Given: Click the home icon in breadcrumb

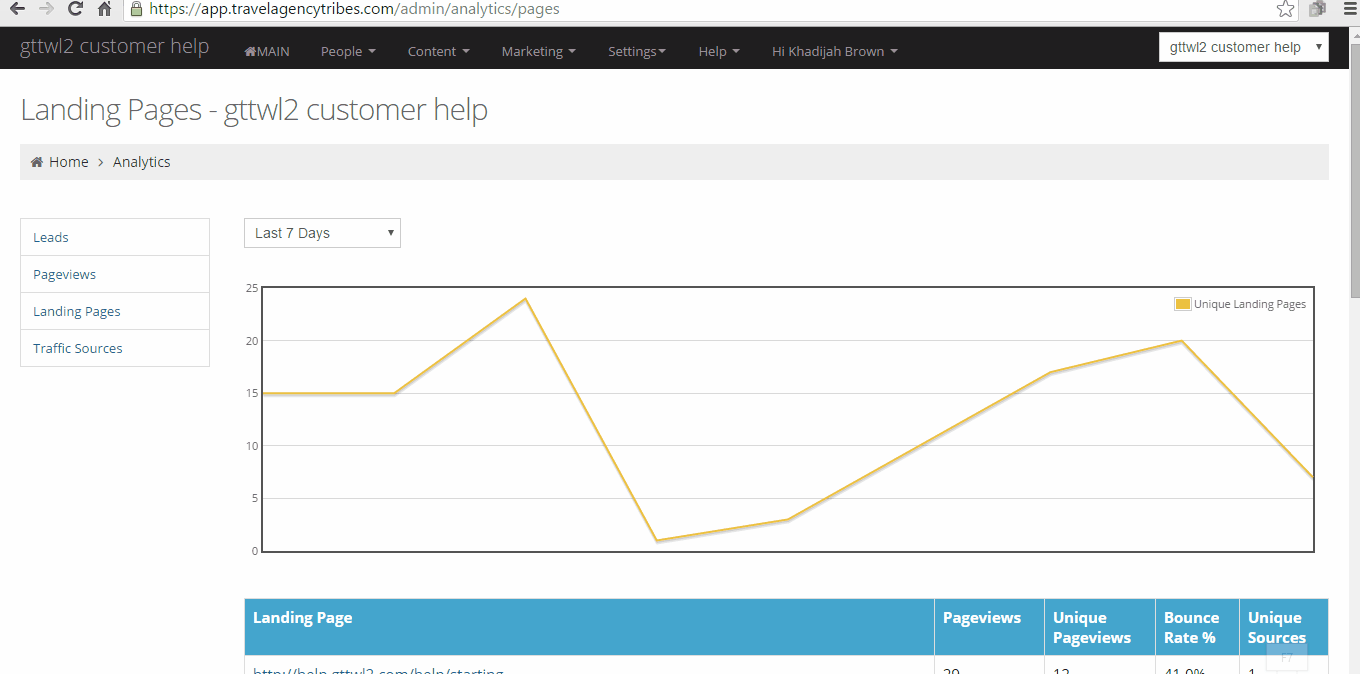Looking at the screenshot, I should click(x=37, y=162).
